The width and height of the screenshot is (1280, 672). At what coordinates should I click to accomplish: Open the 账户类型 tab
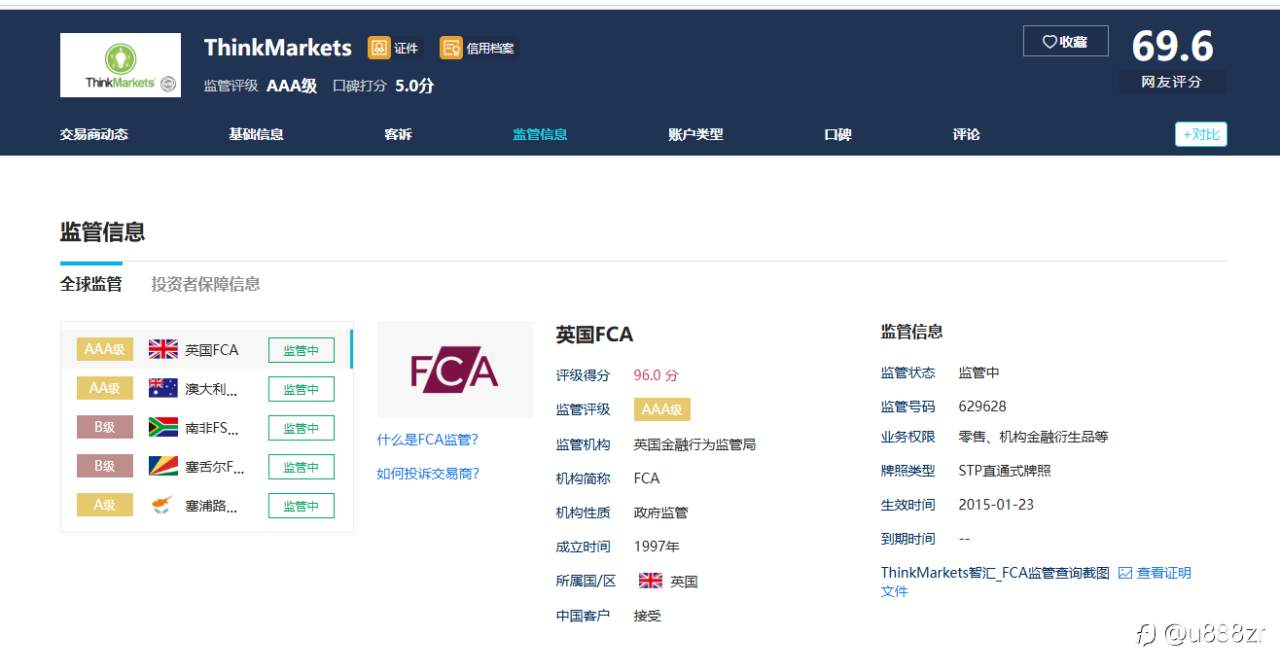pyautogui.click(x=695, y=134)
